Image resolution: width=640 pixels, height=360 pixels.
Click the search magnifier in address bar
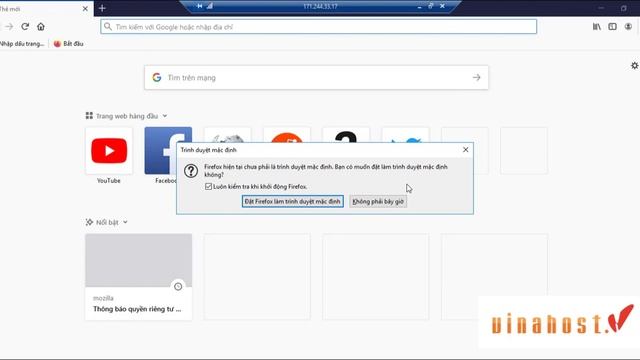(x=108, y=27)
